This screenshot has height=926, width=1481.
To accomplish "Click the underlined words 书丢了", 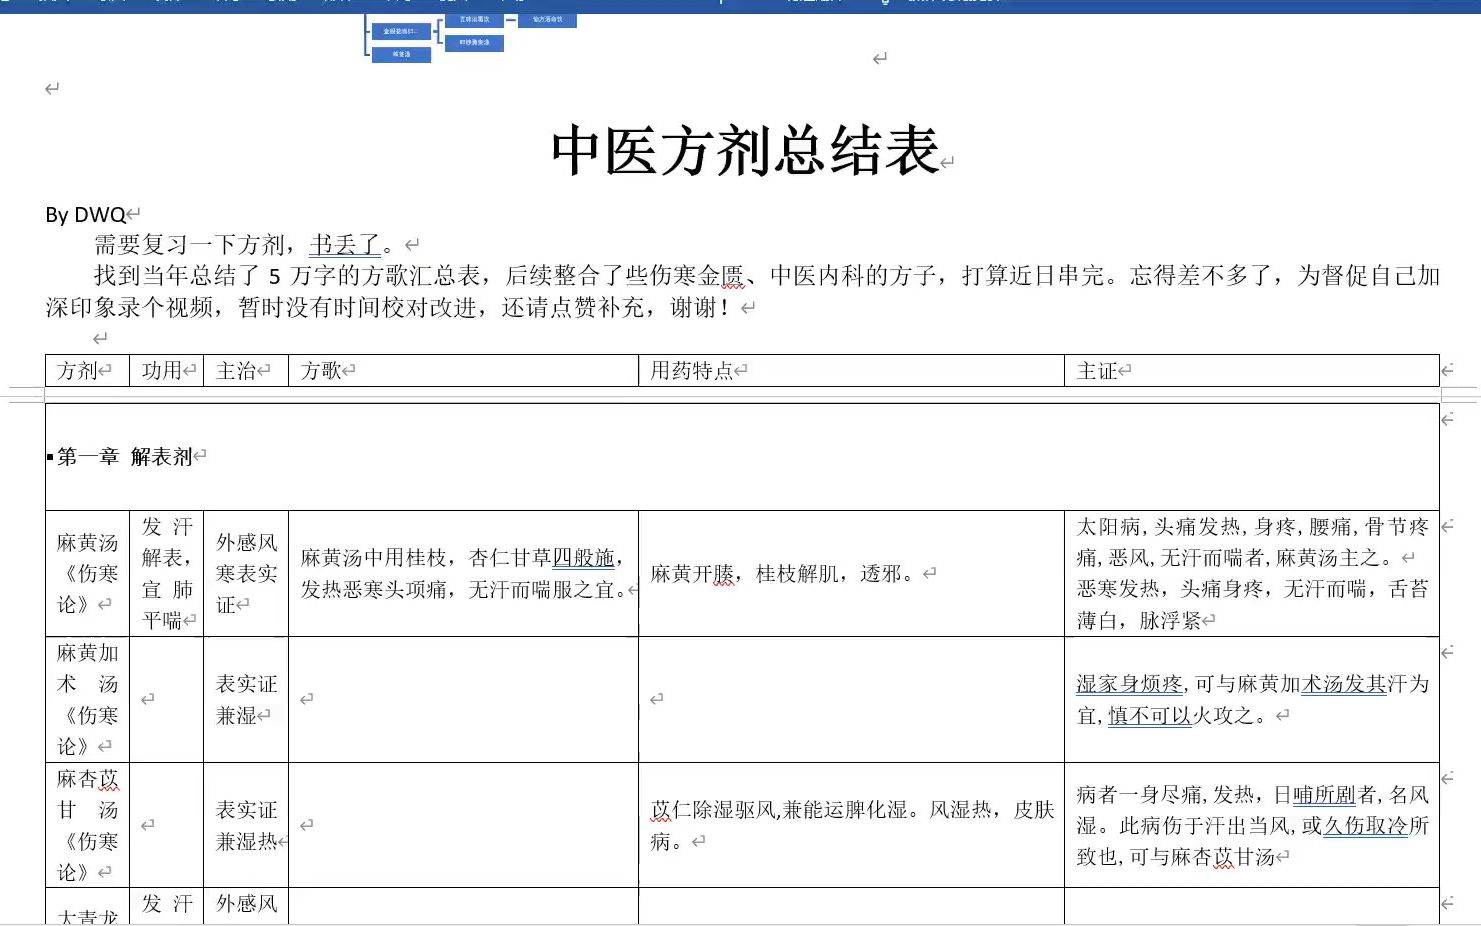I will click(345, 244).
